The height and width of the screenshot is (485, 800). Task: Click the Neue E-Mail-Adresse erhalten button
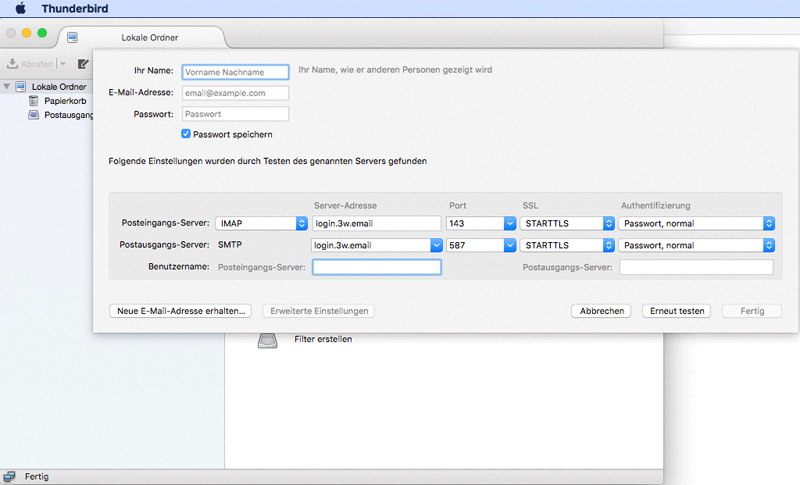pyautogui.click(x=181, y=311)
